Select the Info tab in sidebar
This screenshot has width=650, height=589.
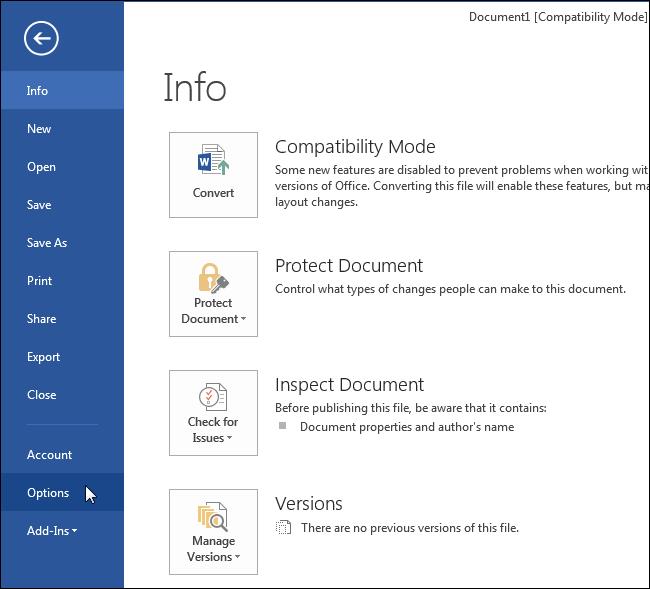tap(62, 90)
